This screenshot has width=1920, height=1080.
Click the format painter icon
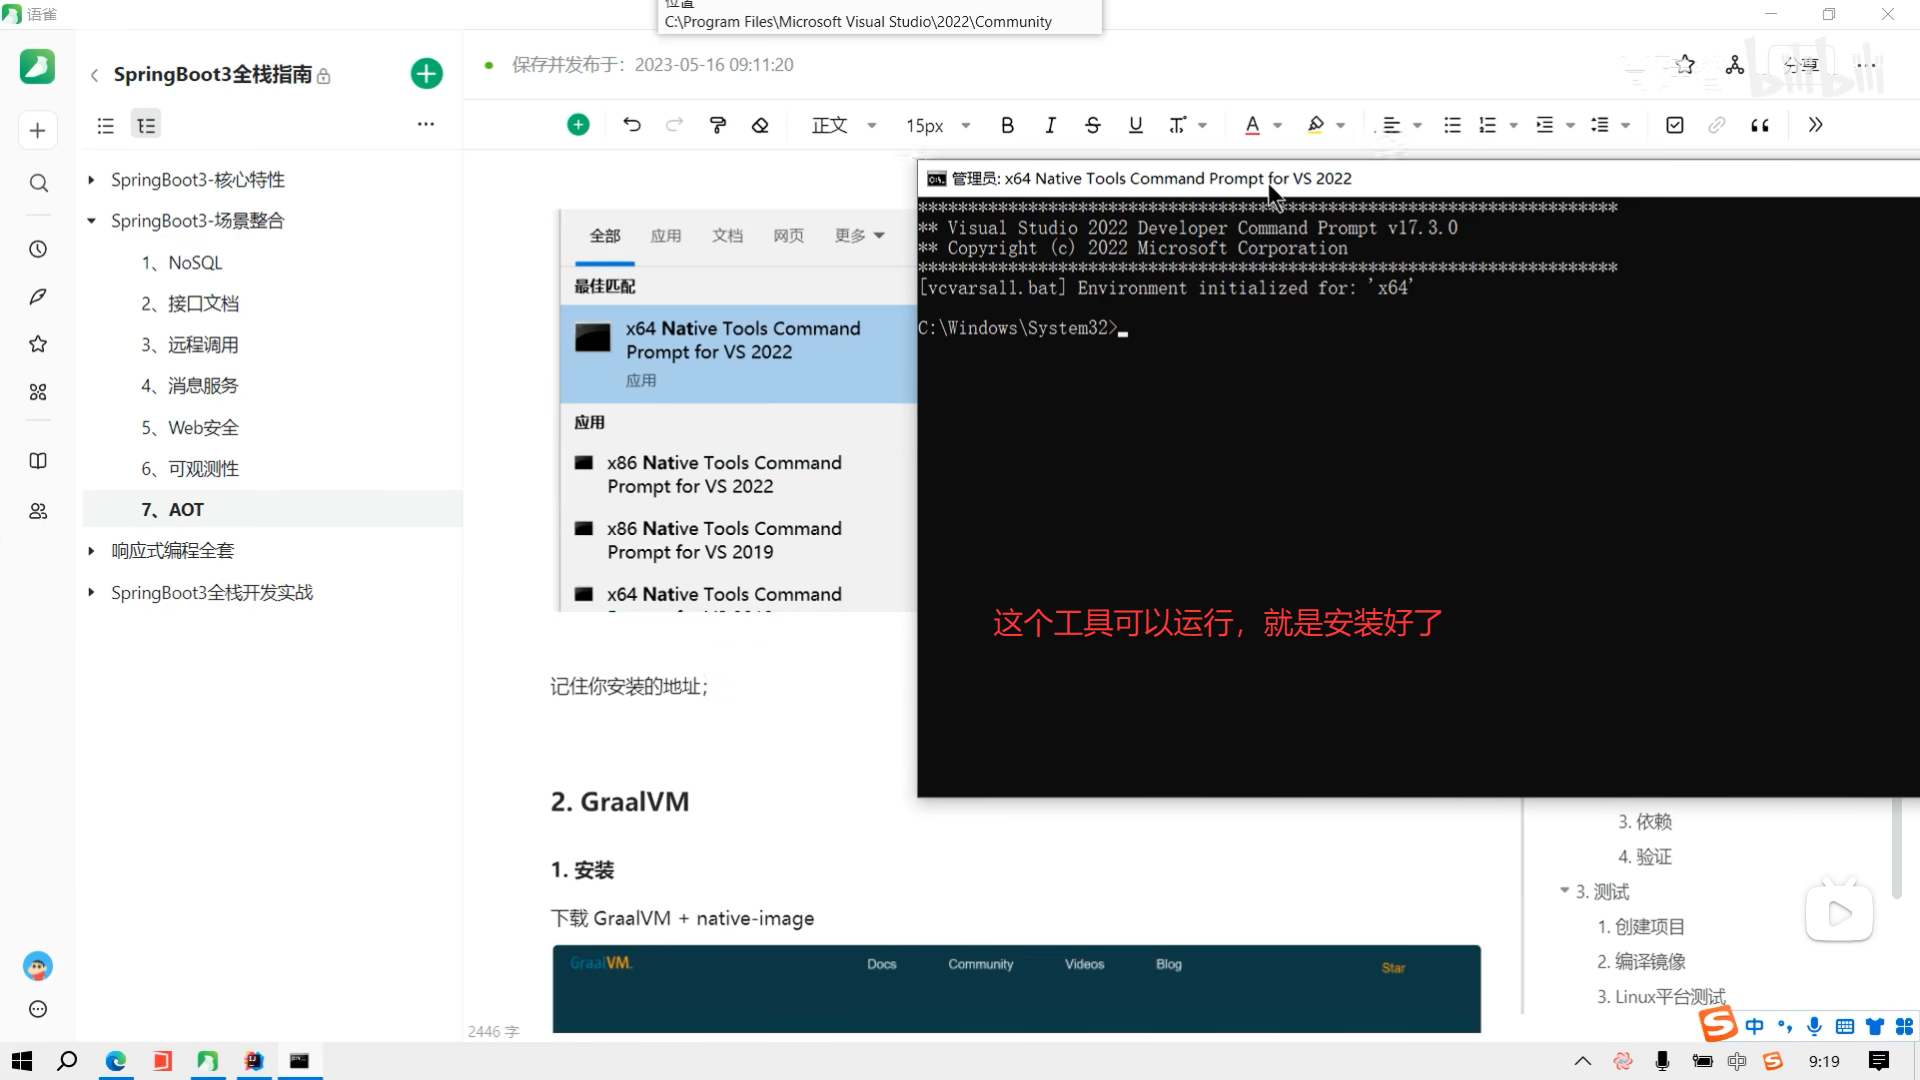pyautogui.click(x=717, y=125)
